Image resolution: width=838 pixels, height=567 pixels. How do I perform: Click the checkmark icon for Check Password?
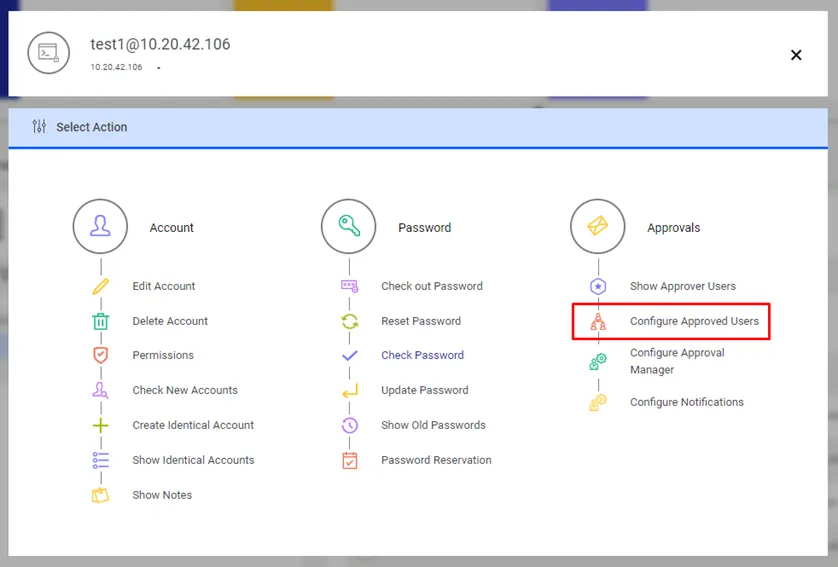[350, 355]
